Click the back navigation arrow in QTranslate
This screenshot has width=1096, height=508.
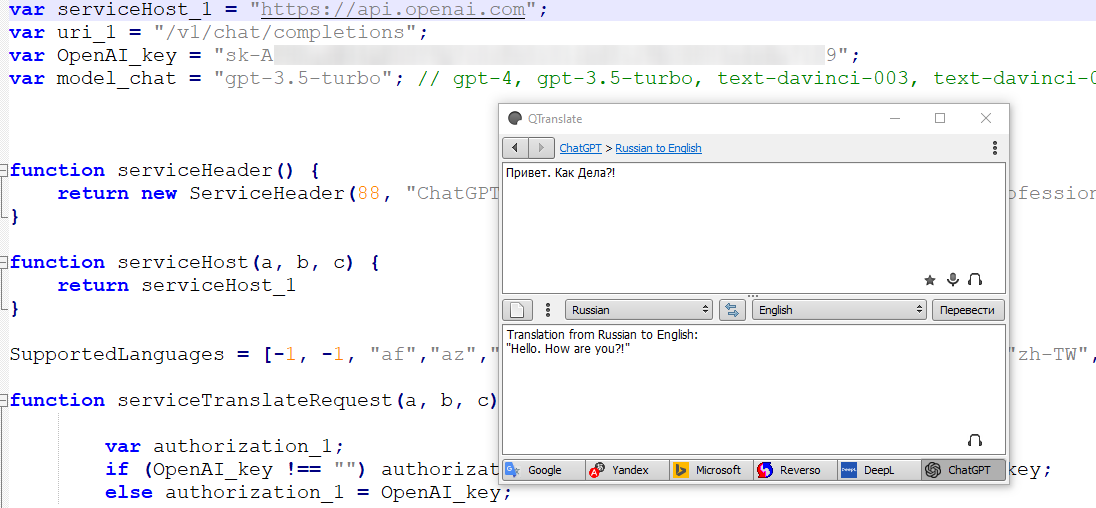tap(515, 148)
